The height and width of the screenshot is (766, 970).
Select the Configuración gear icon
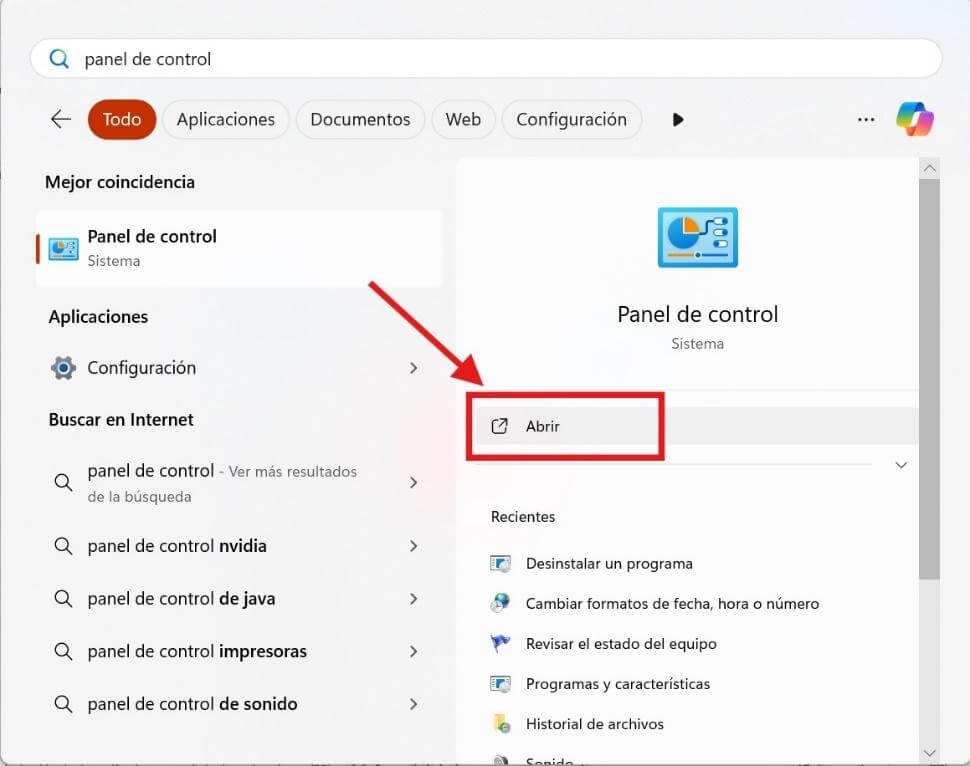62,367
